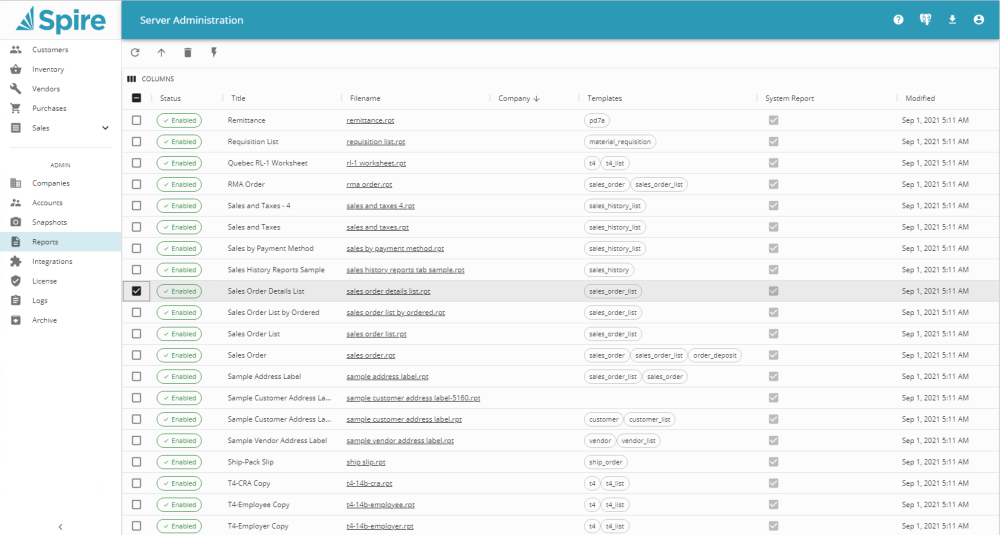Sort by Filename column header
Image resolution: width=1000 pixels, height=535 pixels.
point(365,98)
